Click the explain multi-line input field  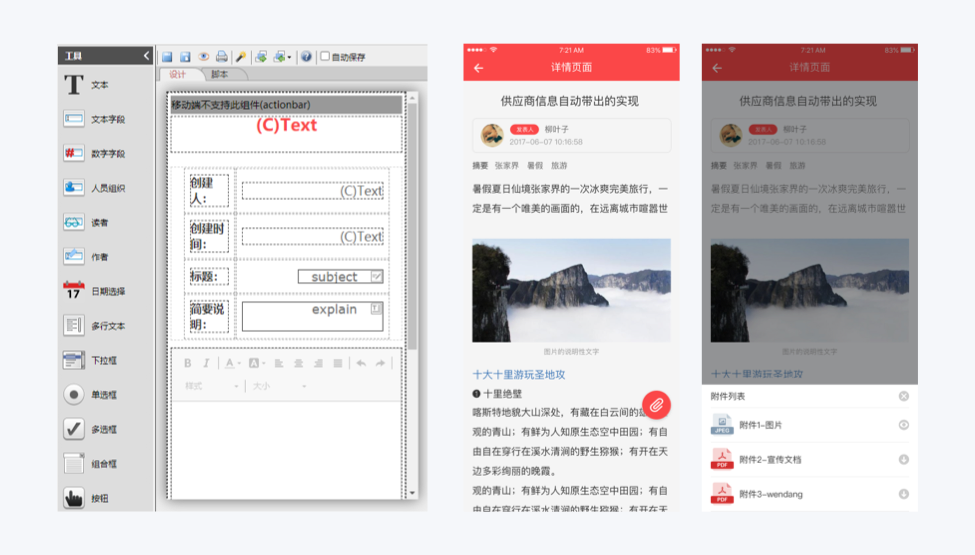pyautogui.click(x=313, y=316)
